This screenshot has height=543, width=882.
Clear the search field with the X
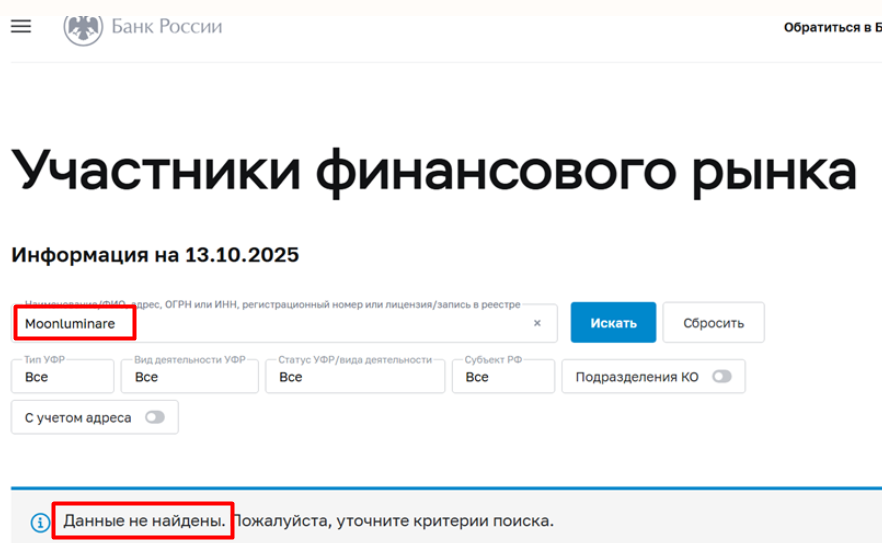click(537, 323)
